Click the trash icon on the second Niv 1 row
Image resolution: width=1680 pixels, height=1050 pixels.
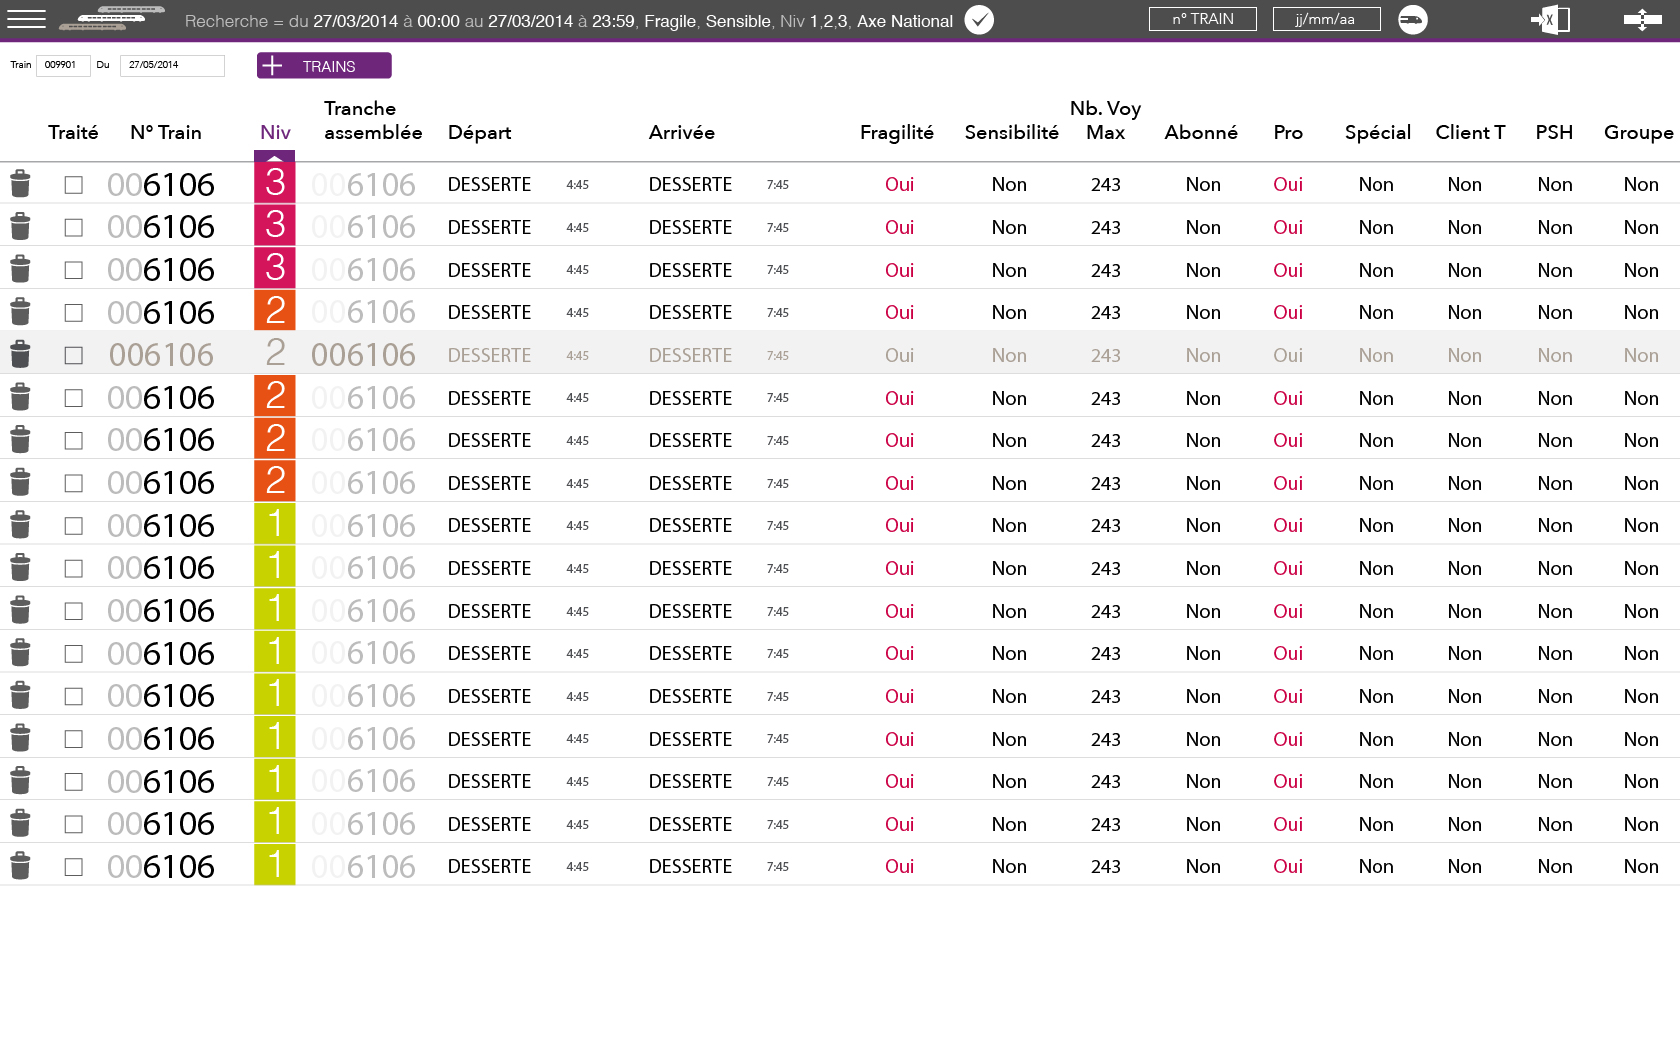(20, 568)
